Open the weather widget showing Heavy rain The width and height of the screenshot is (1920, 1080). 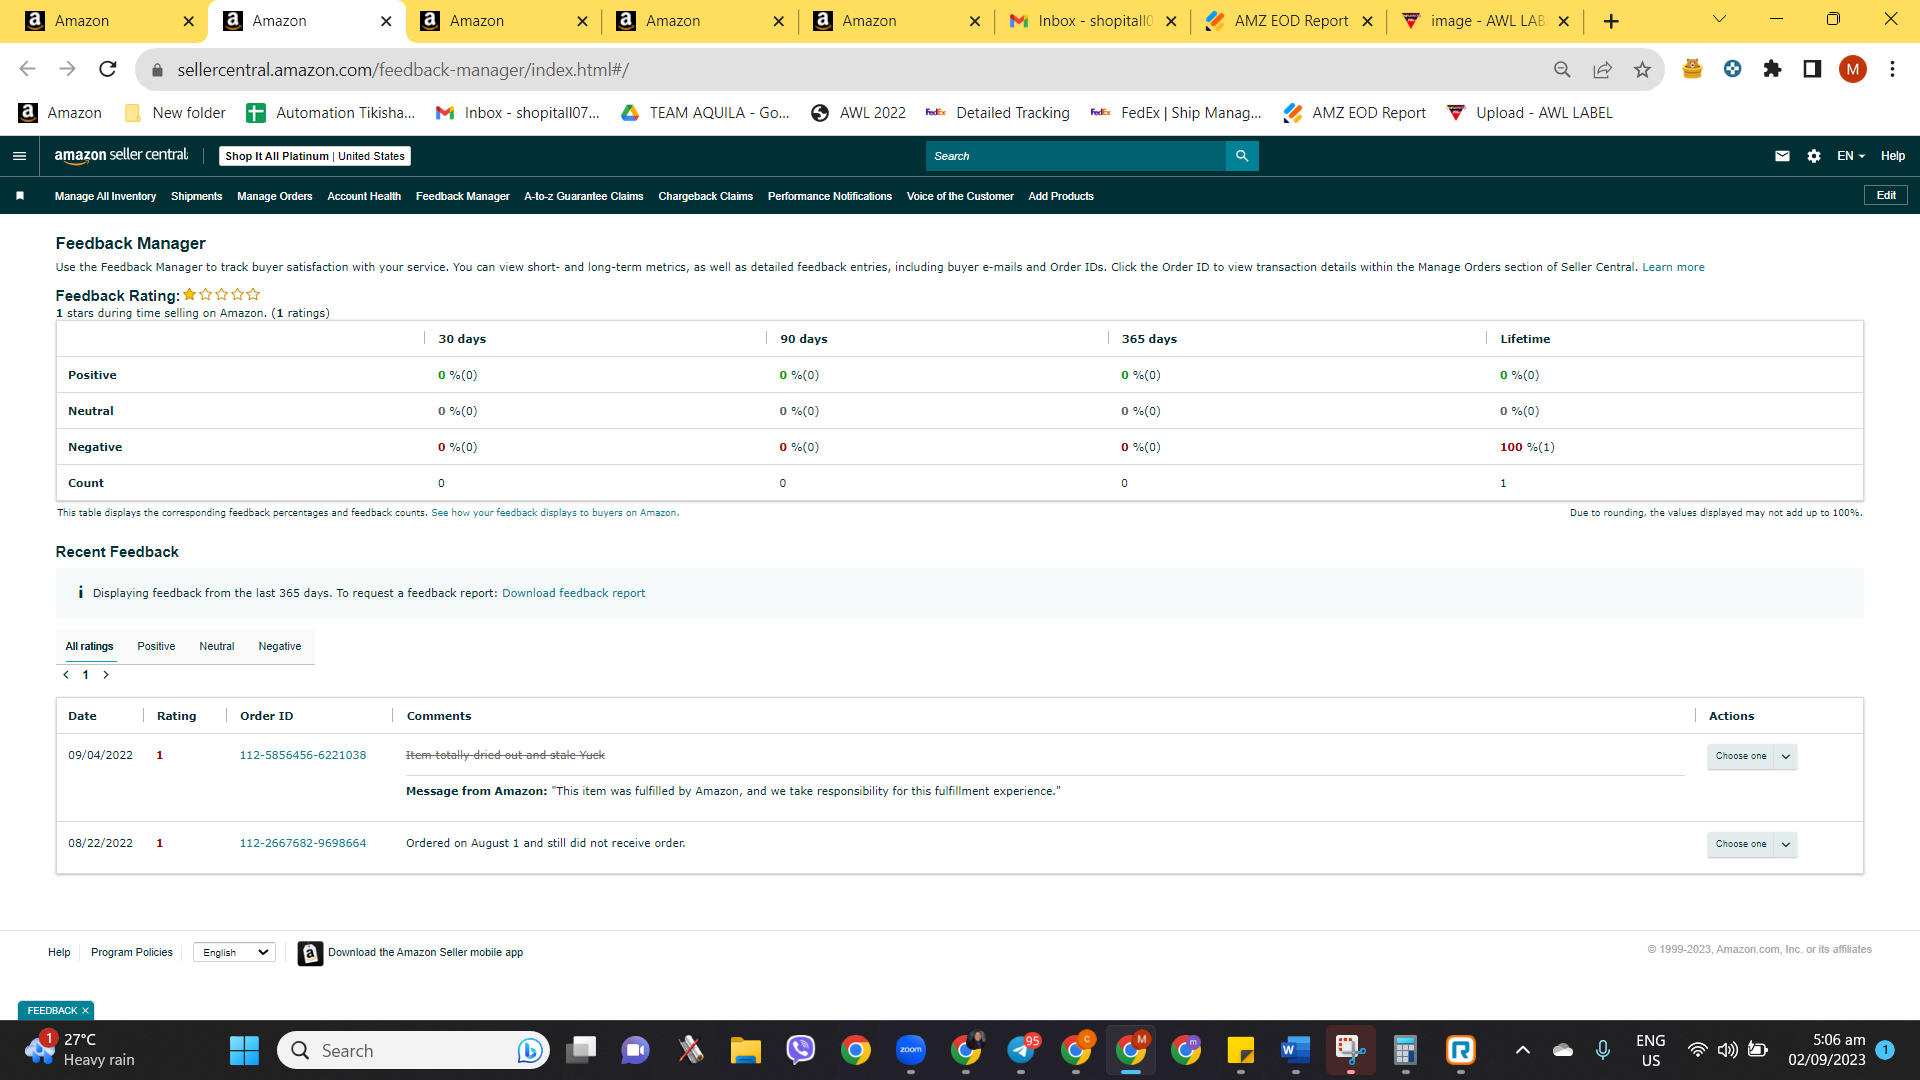click(x=80, y=1050)
